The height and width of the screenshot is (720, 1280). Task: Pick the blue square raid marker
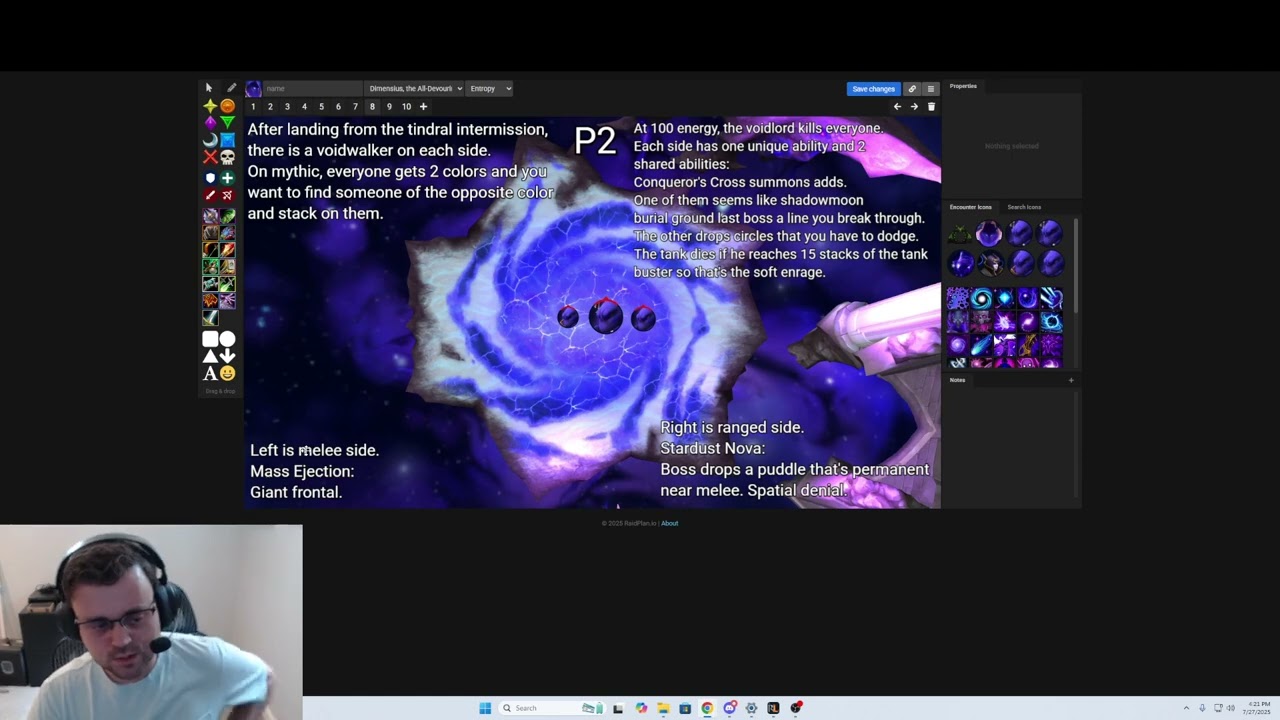tap(227, 140)
